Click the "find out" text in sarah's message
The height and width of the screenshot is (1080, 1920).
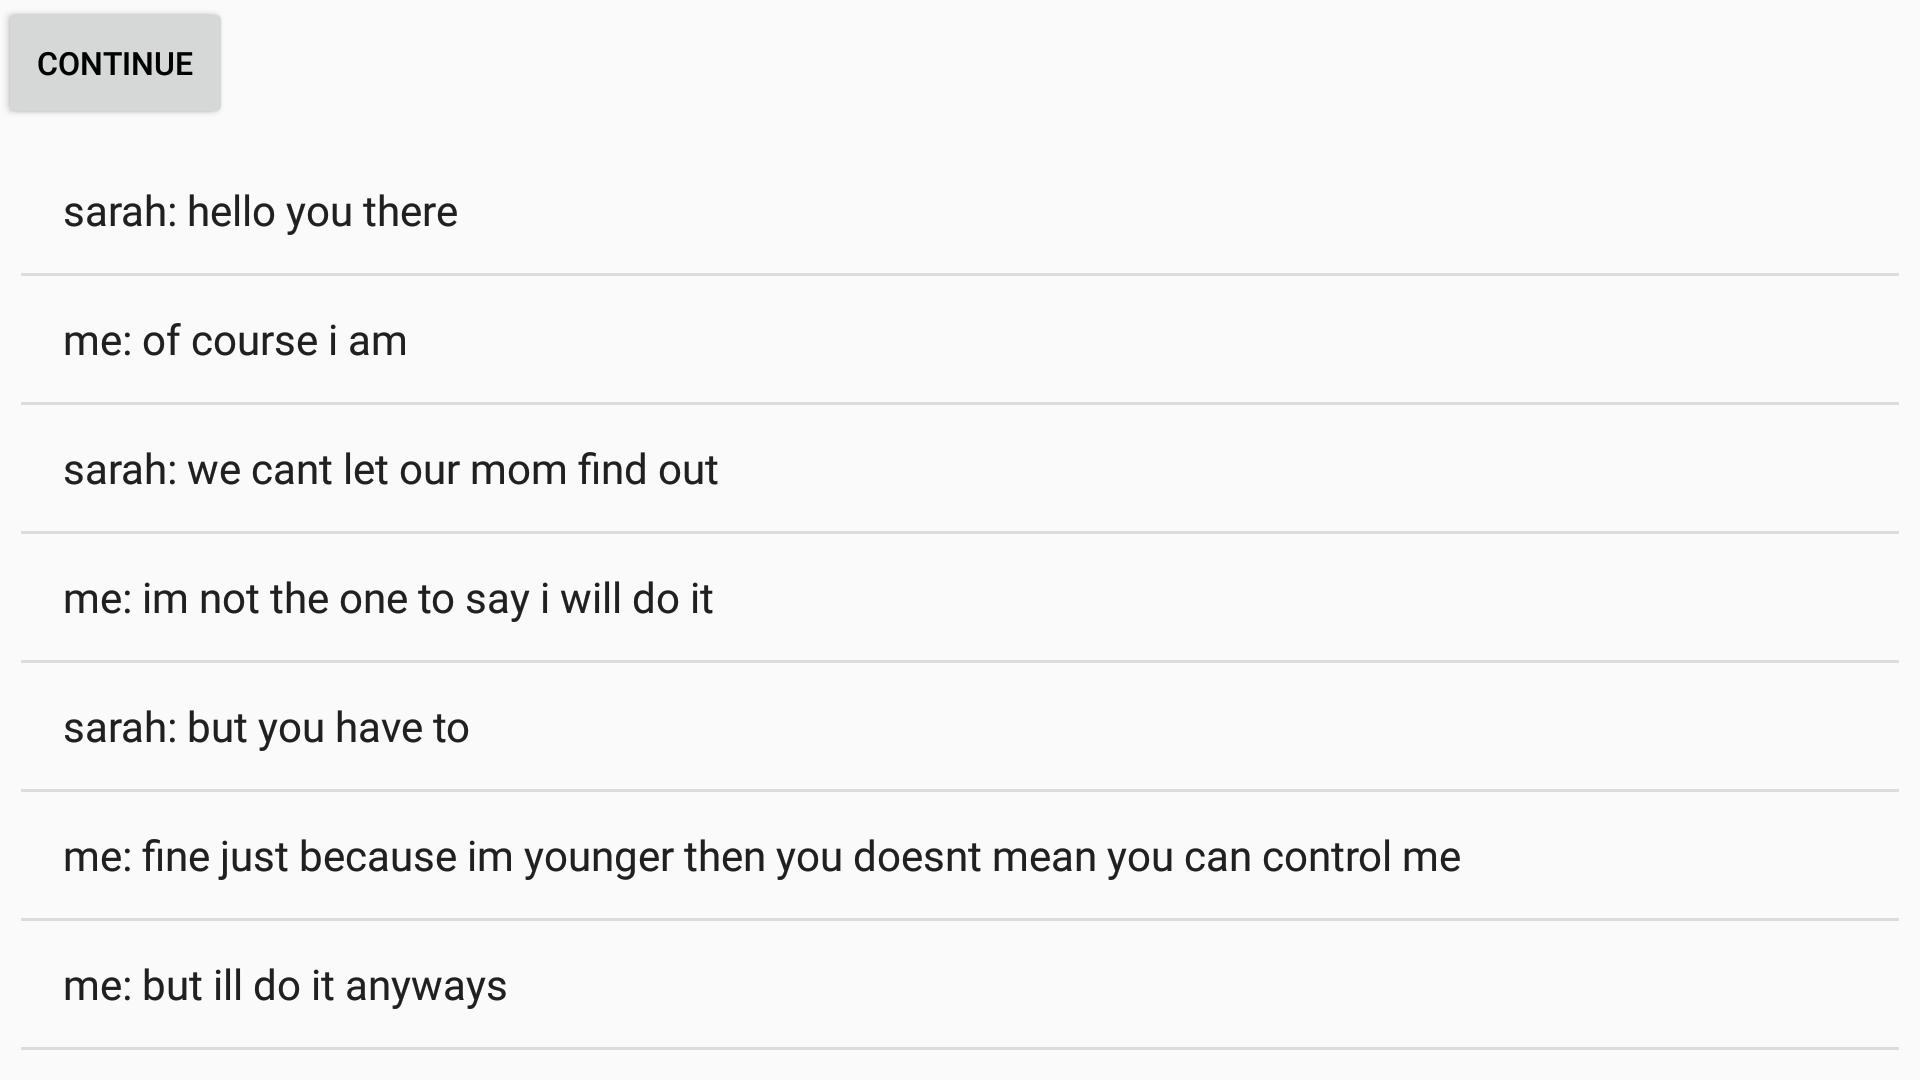coord(648,470)
